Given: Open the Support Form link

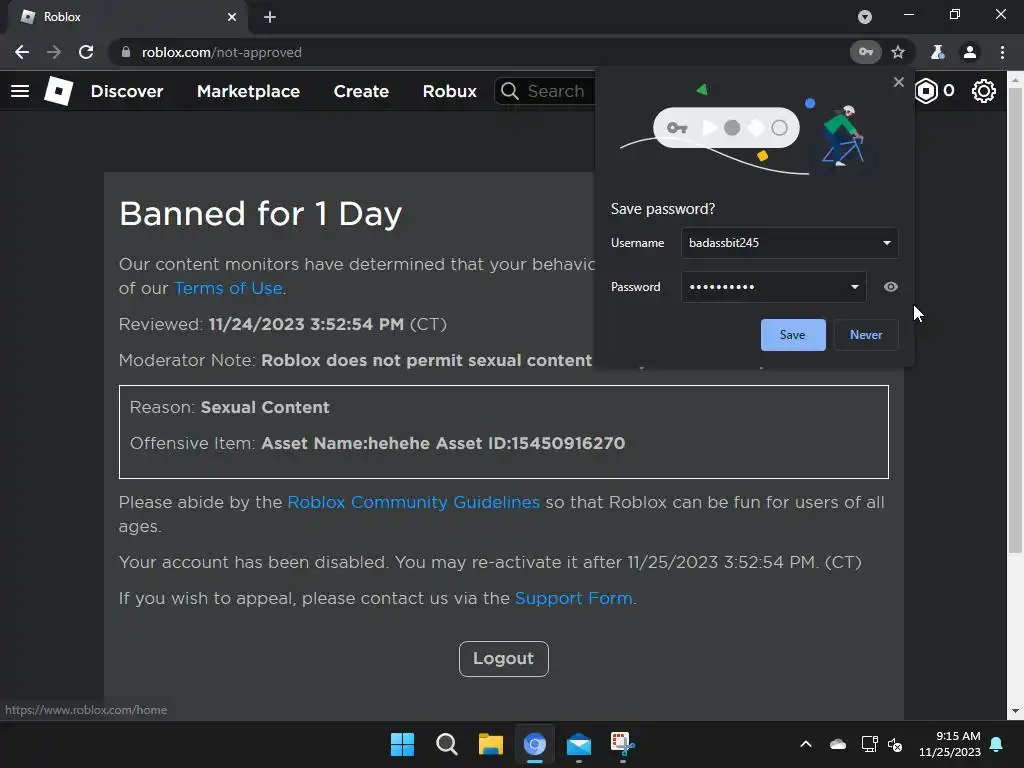Looking at the screenshot, I should (574, 598).
